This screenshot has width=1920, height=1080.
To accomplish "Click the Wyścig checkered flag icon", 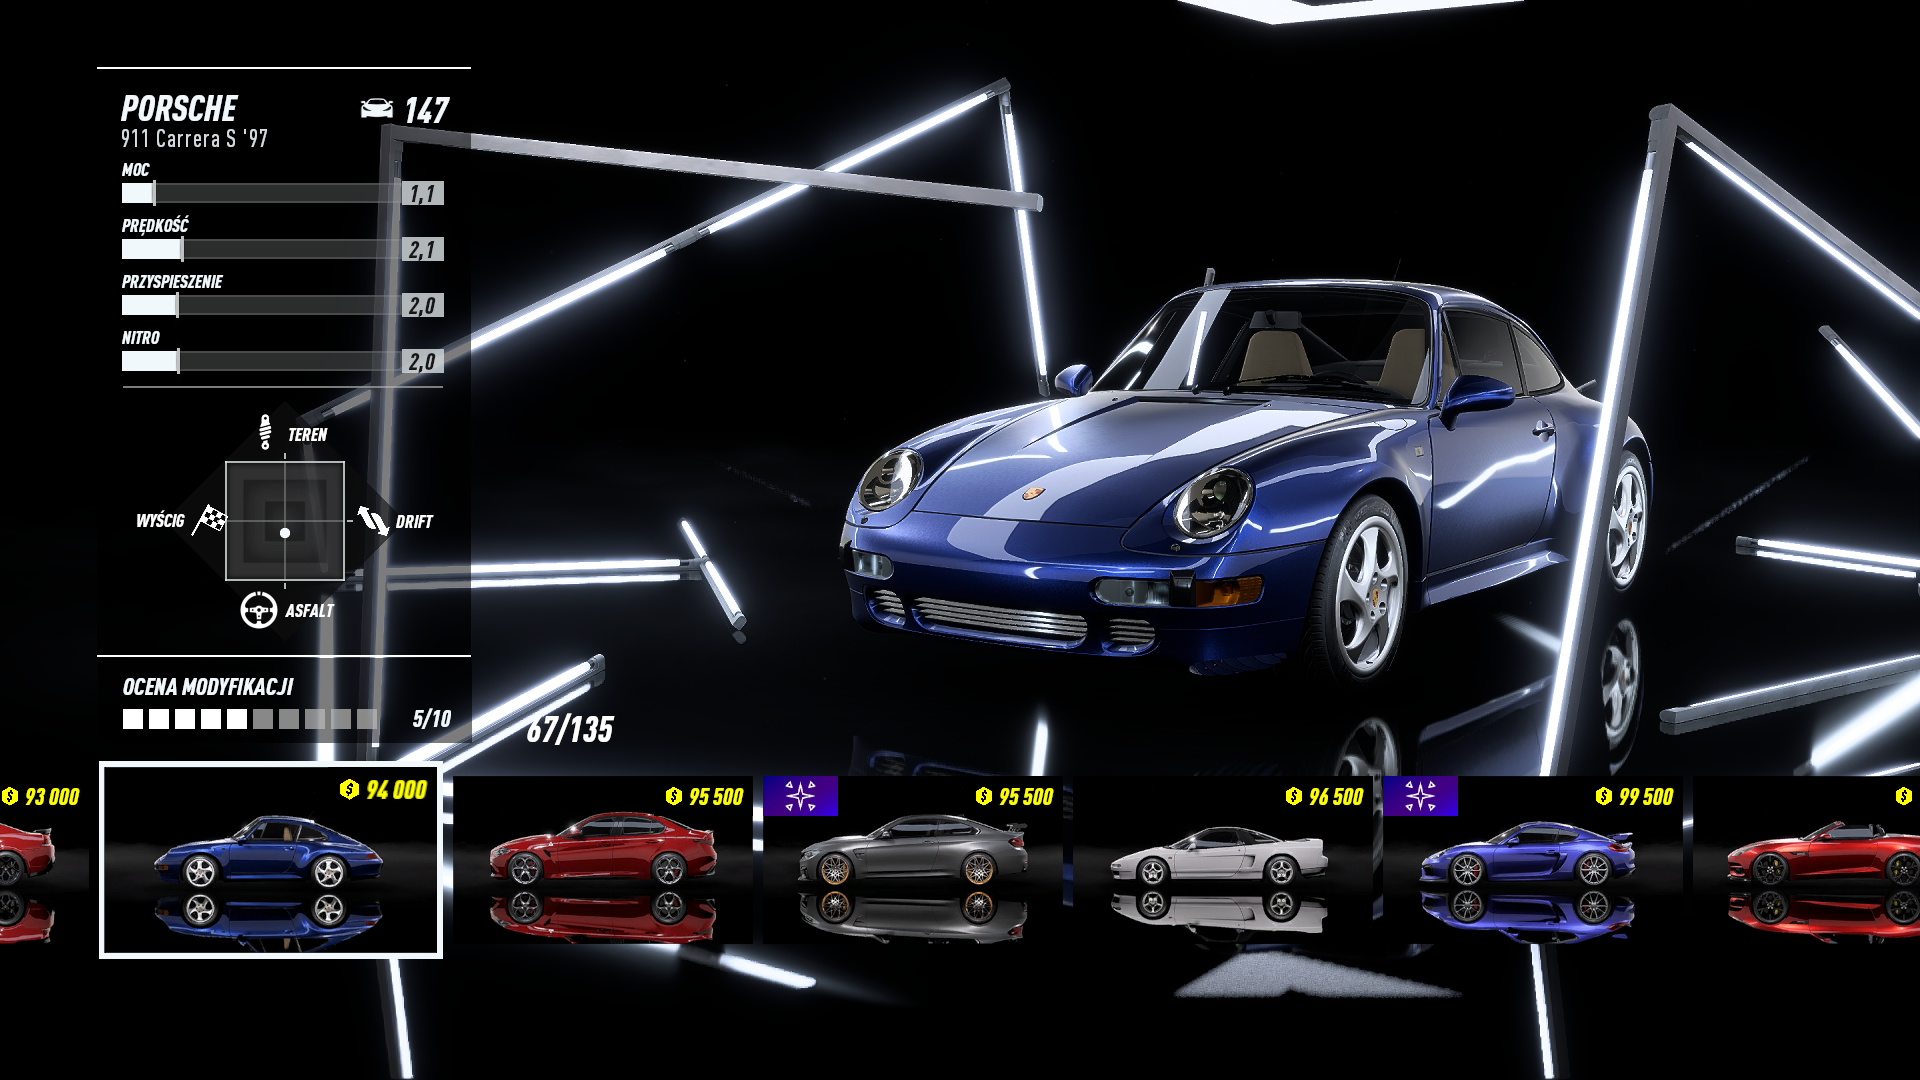I will [211, 519].
